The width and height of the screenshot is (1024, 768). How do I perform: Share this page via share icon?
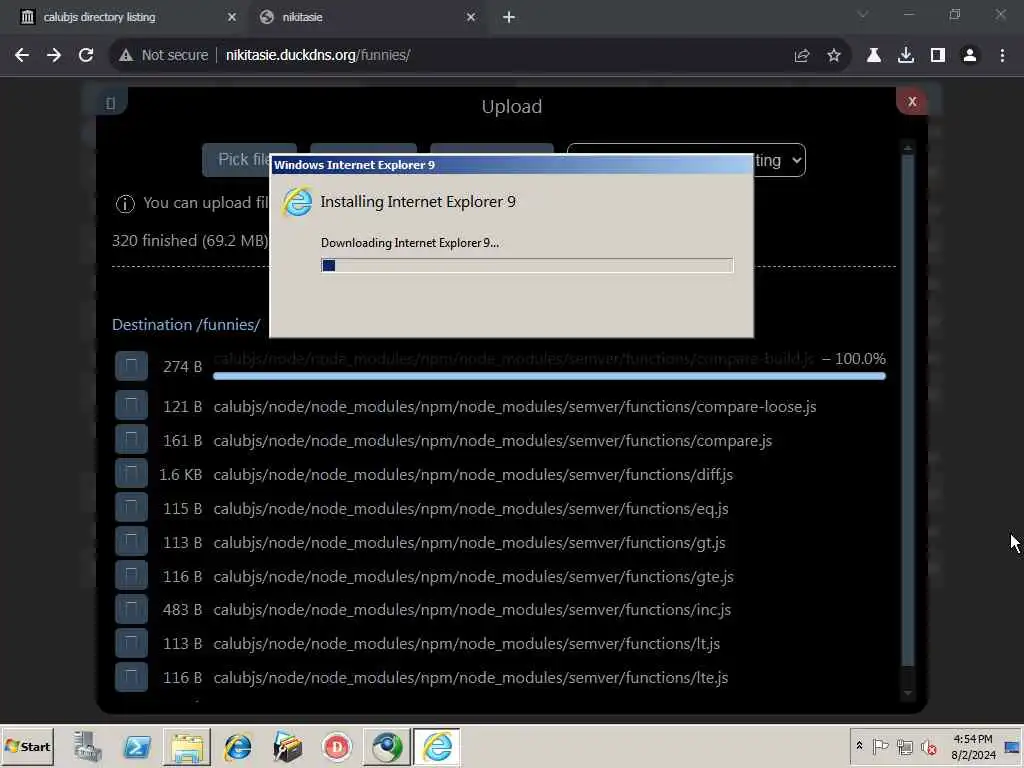[x=802, y=56]
